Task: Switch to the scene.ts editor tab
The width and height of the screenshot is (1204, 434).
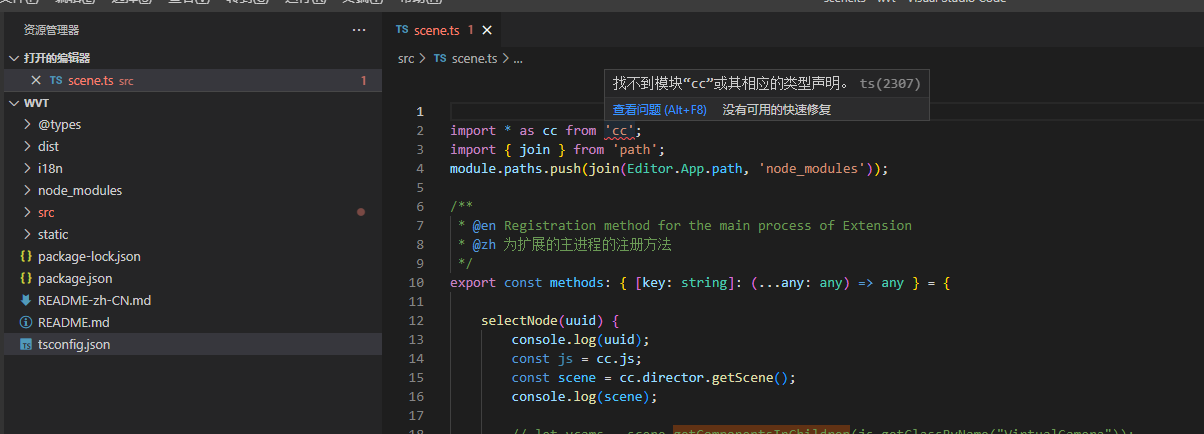Action: pos(437,30)
